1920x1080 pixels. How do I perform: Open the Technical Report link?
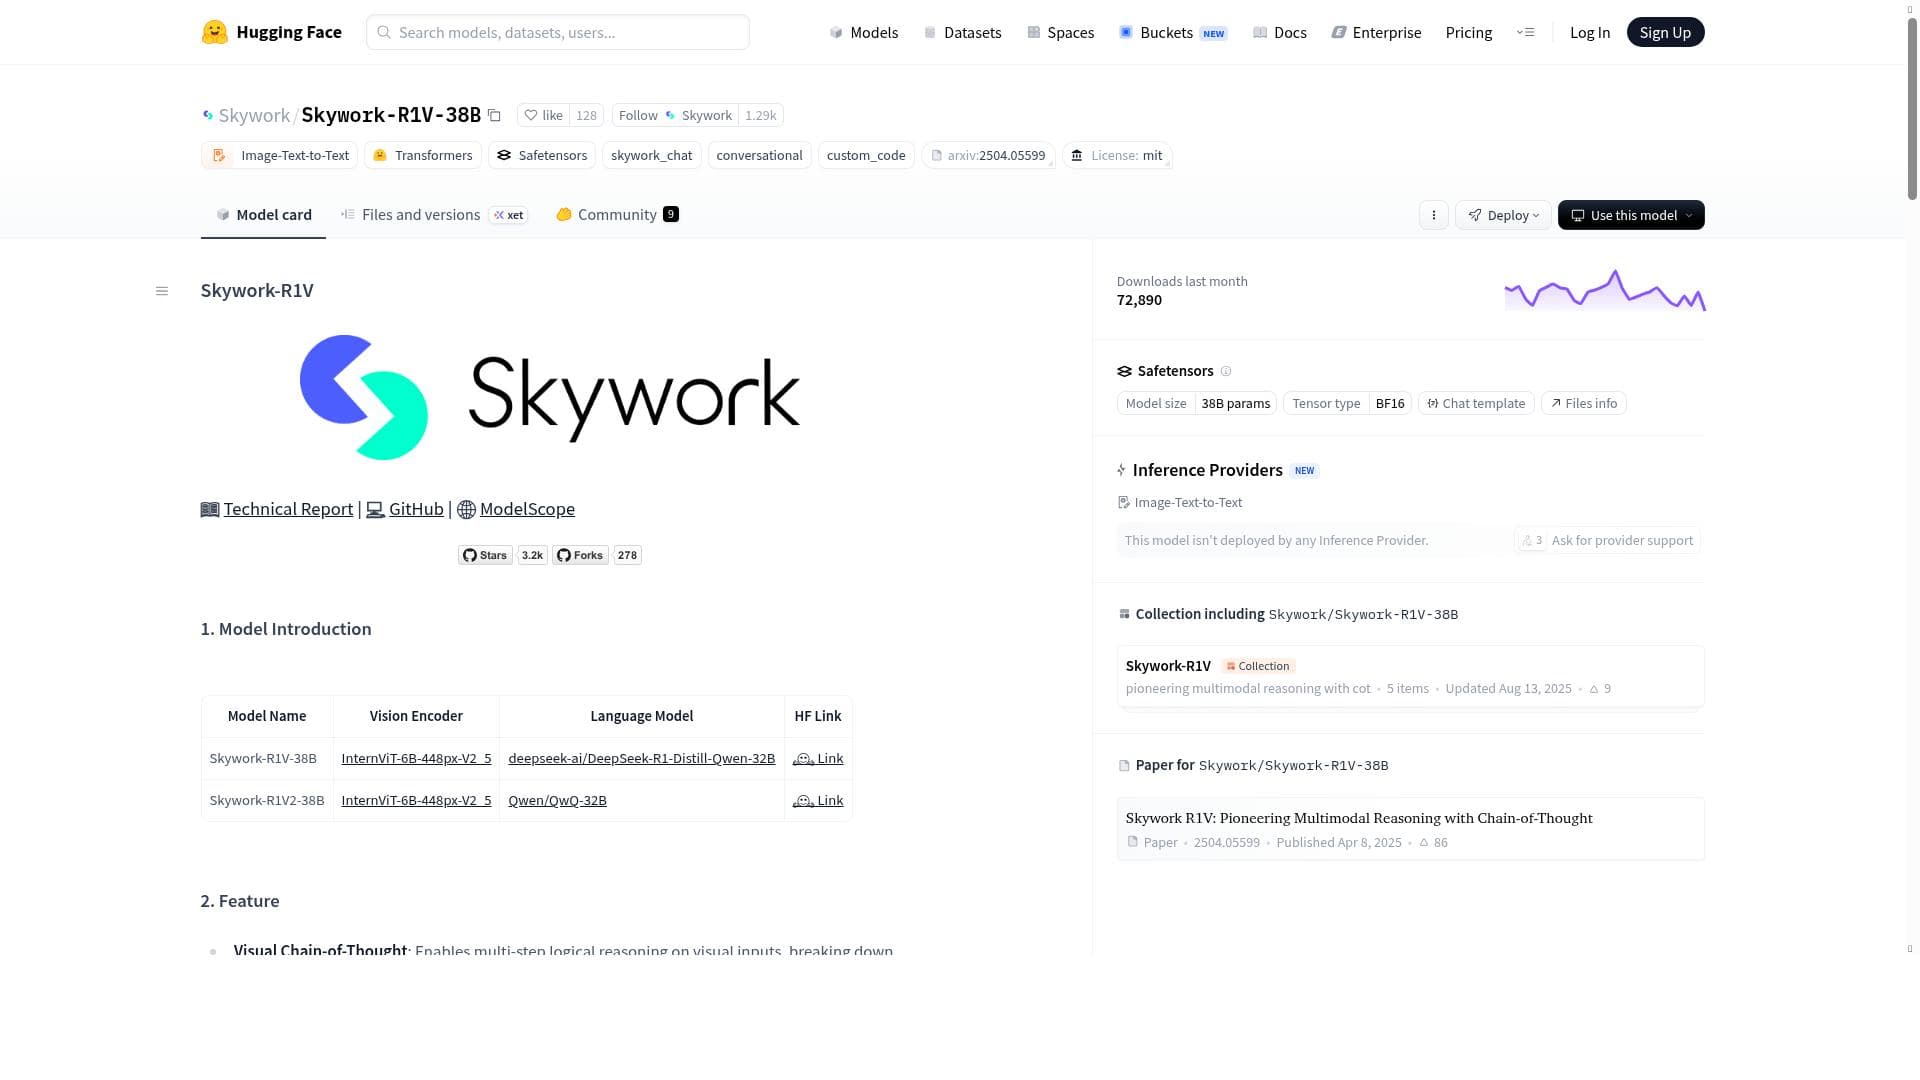pyautogui.click(x=288, y=509)
